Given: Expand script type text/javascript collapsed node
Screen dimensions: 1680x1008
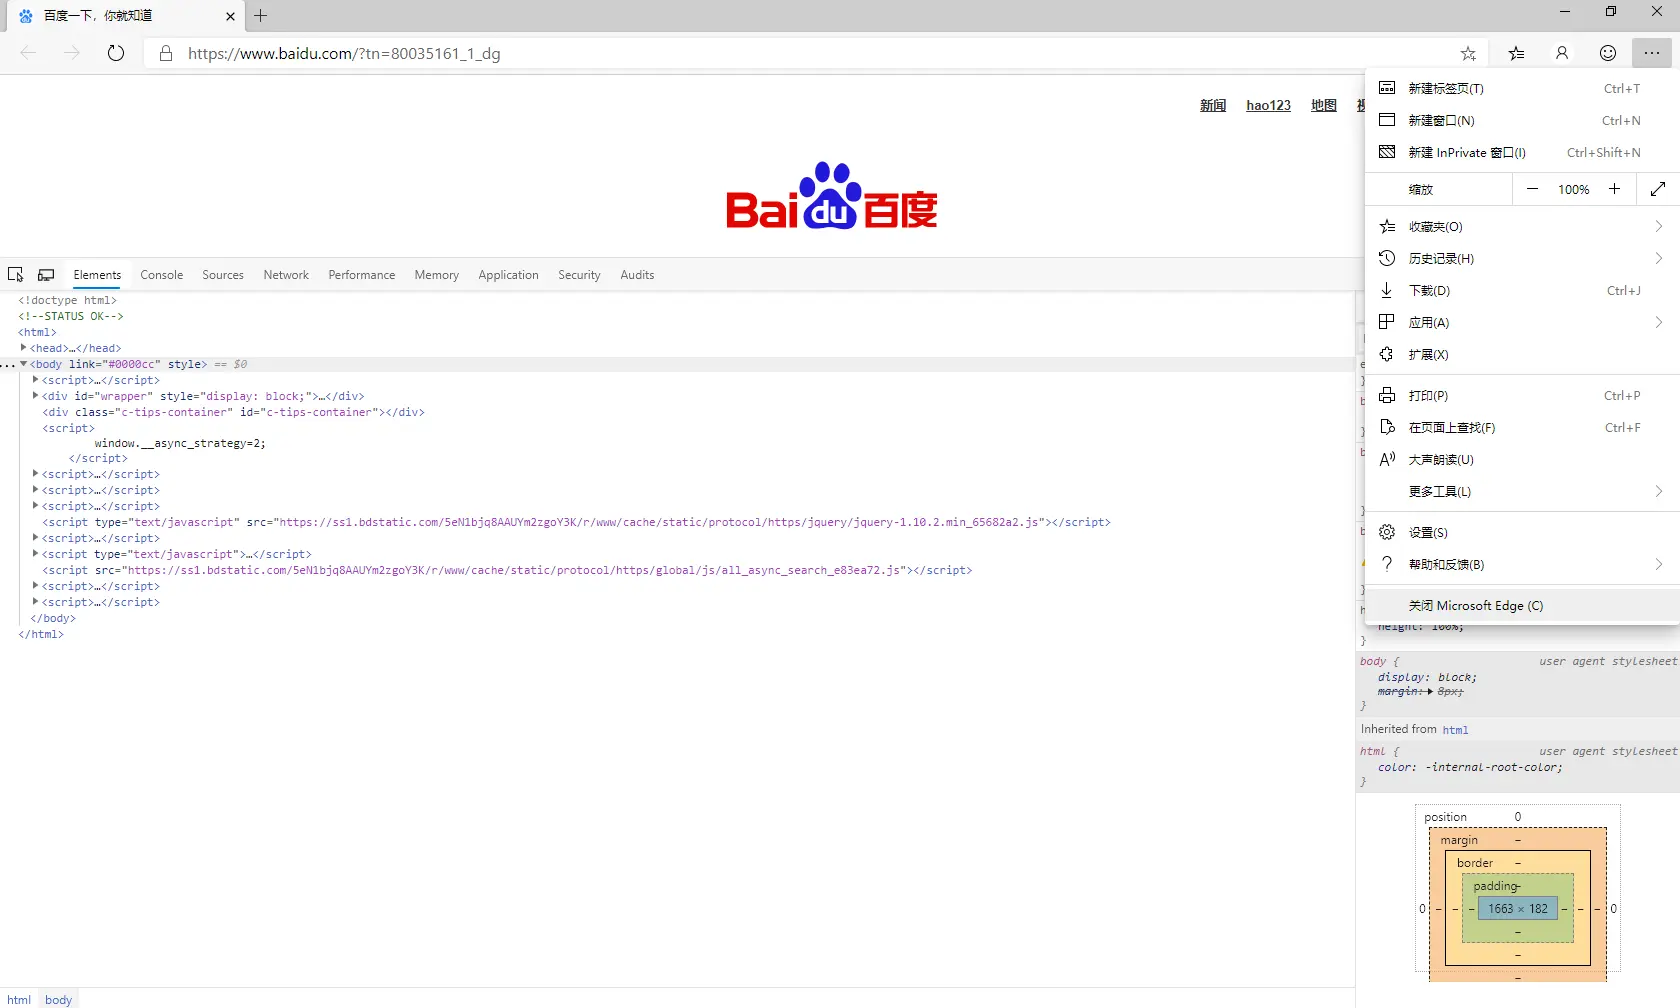Looking at the screenshot, I should [35, 553].
